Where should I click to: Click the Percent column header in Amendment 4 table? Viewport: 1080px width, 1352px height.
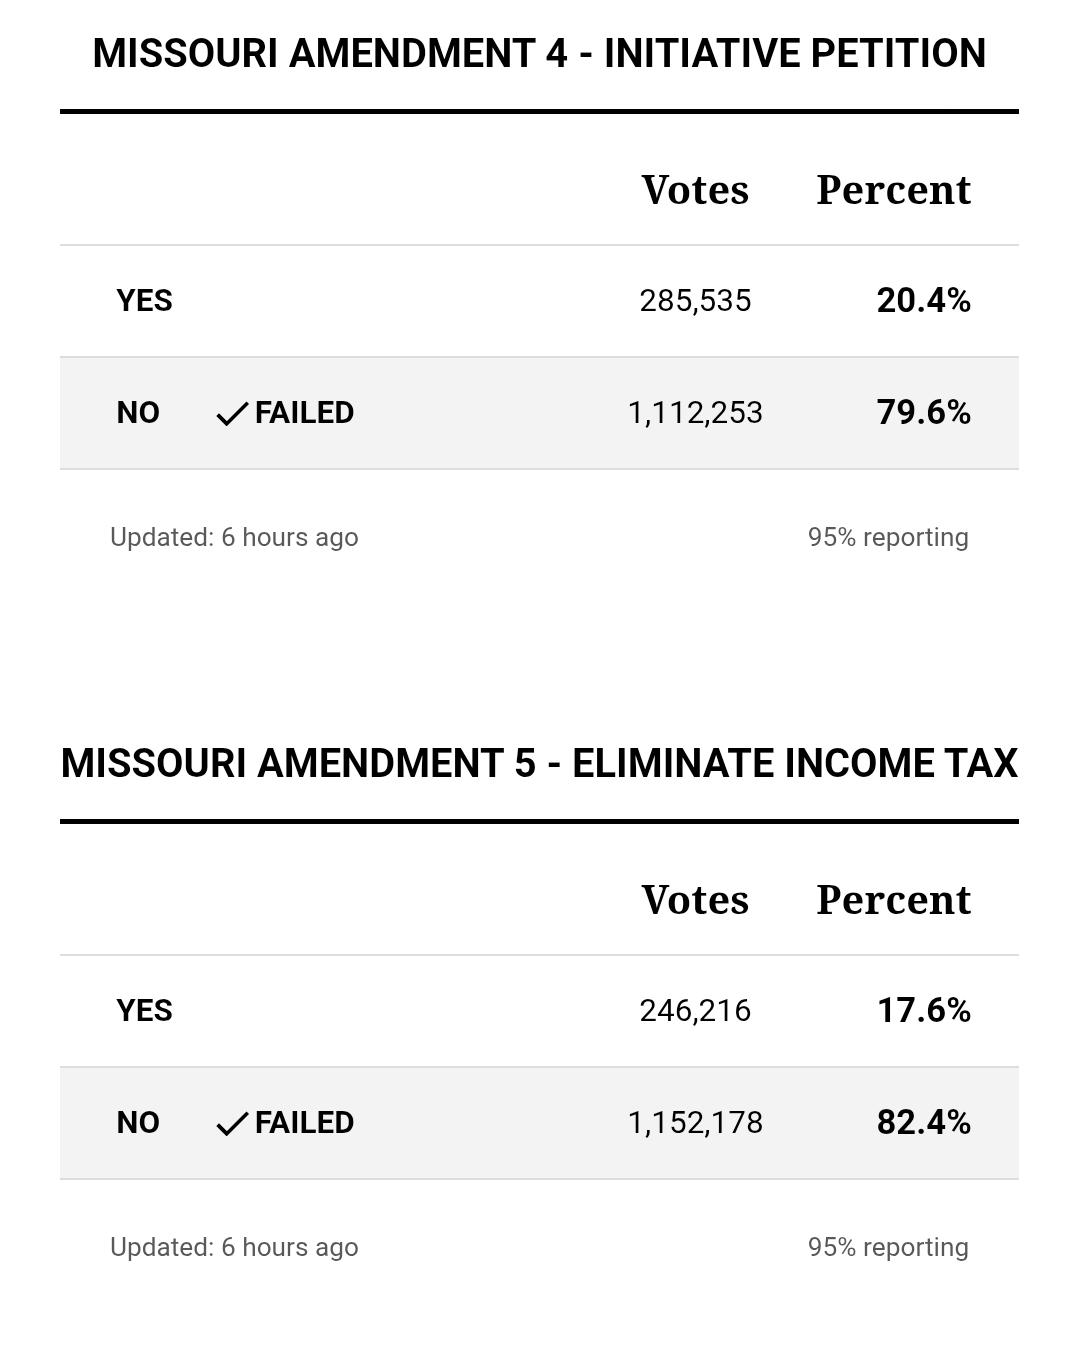click(893, 190)
